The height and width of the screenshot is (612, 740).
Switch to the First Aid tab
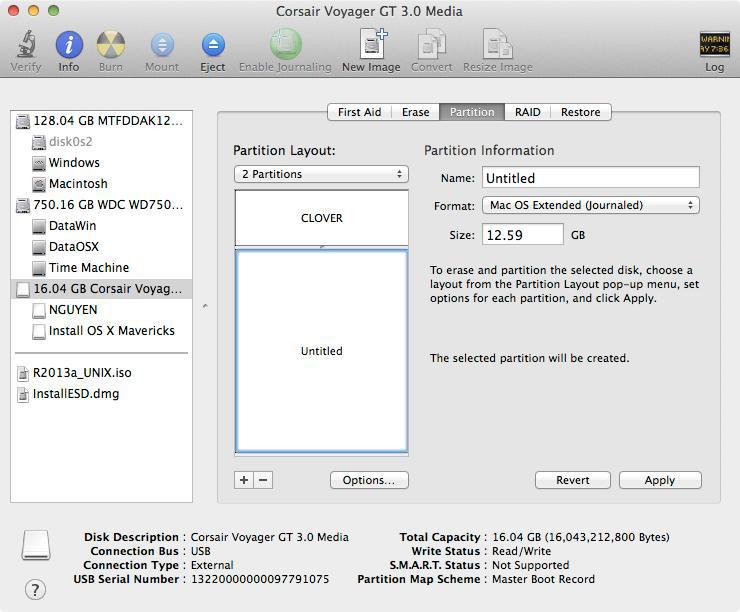(x=359, y=112)
